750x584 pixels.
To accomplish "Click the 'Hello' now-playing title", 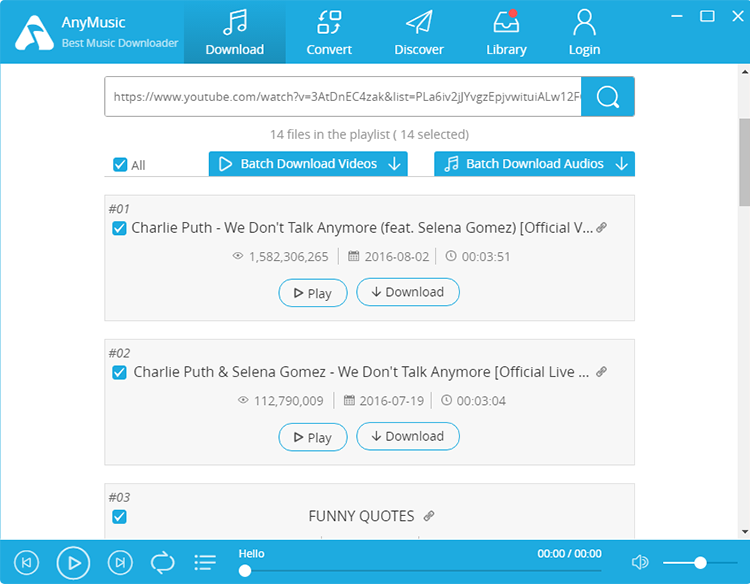I will pos(252,553).
